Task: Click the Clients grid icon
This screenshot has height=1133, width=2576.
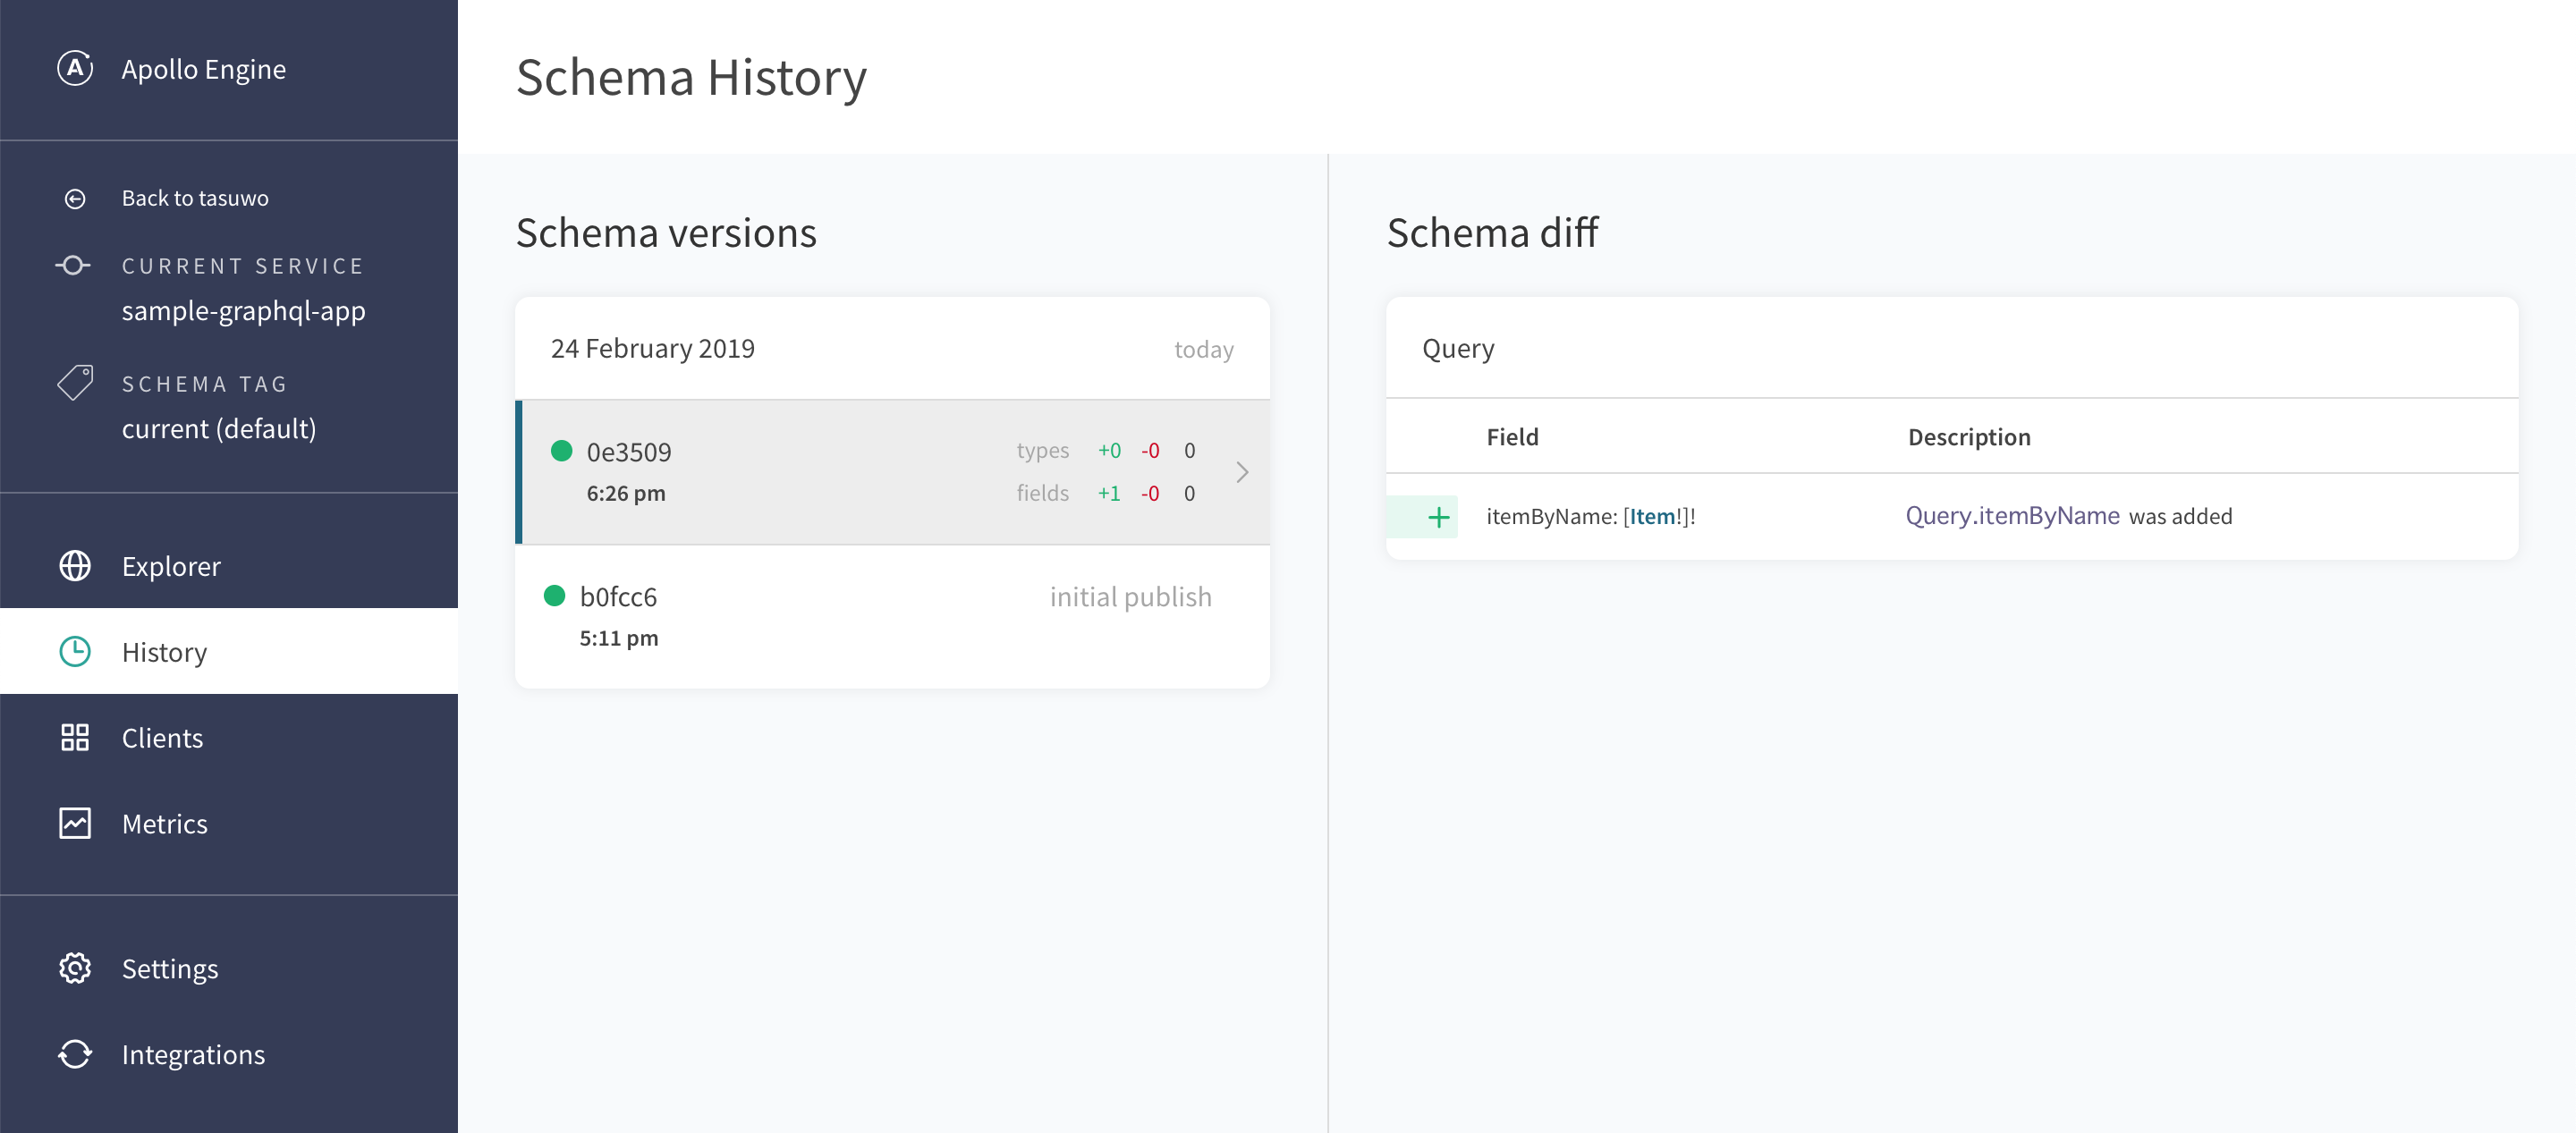Action: point(75,738)
